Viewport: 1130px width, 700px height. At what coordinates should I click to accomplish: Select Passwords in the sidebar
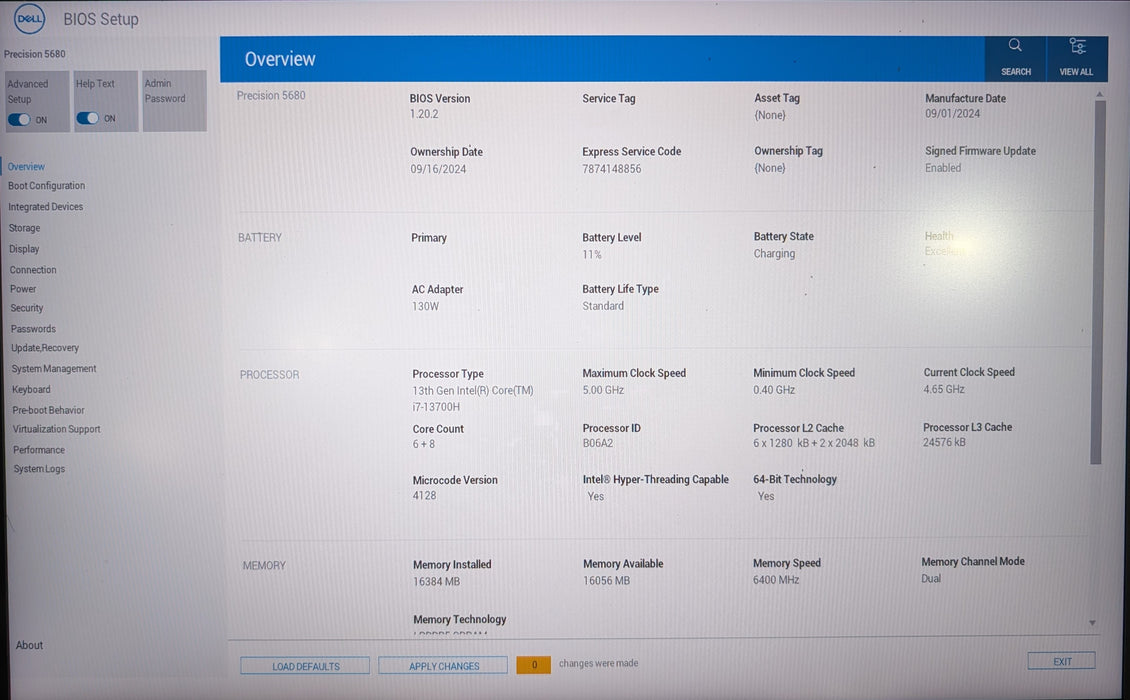tap(33, 329)
